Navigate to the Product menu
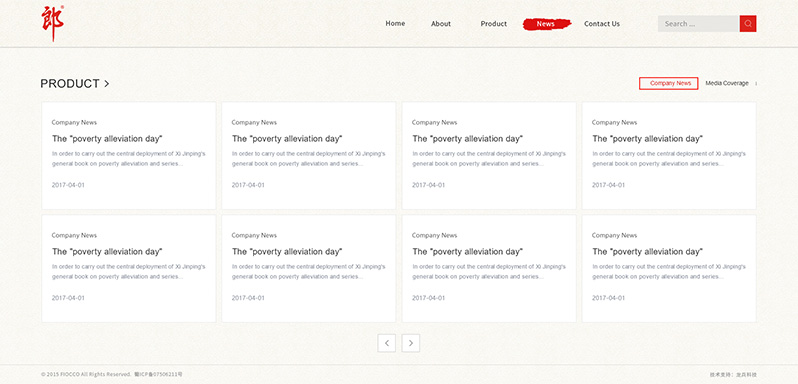Image resolution: width=798 pixels, height=384 pixels. coord(494,23)
